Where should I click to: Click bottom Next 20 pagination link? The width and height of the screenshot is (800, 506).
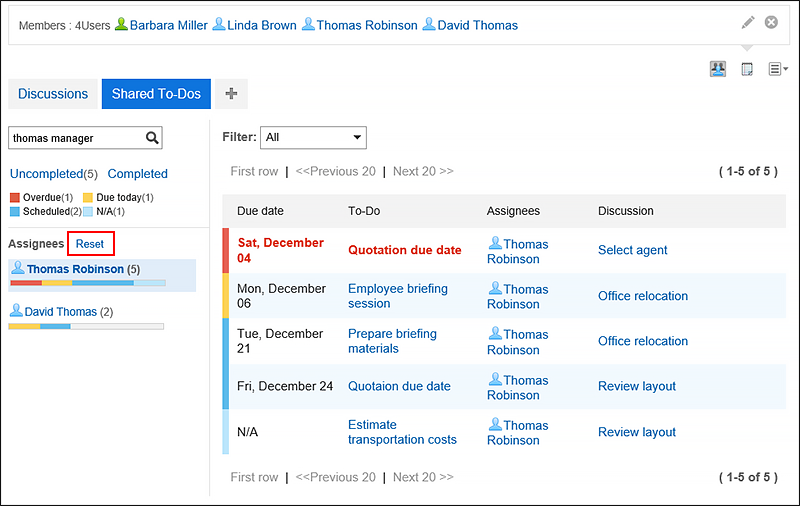click(x=423, y=477)
